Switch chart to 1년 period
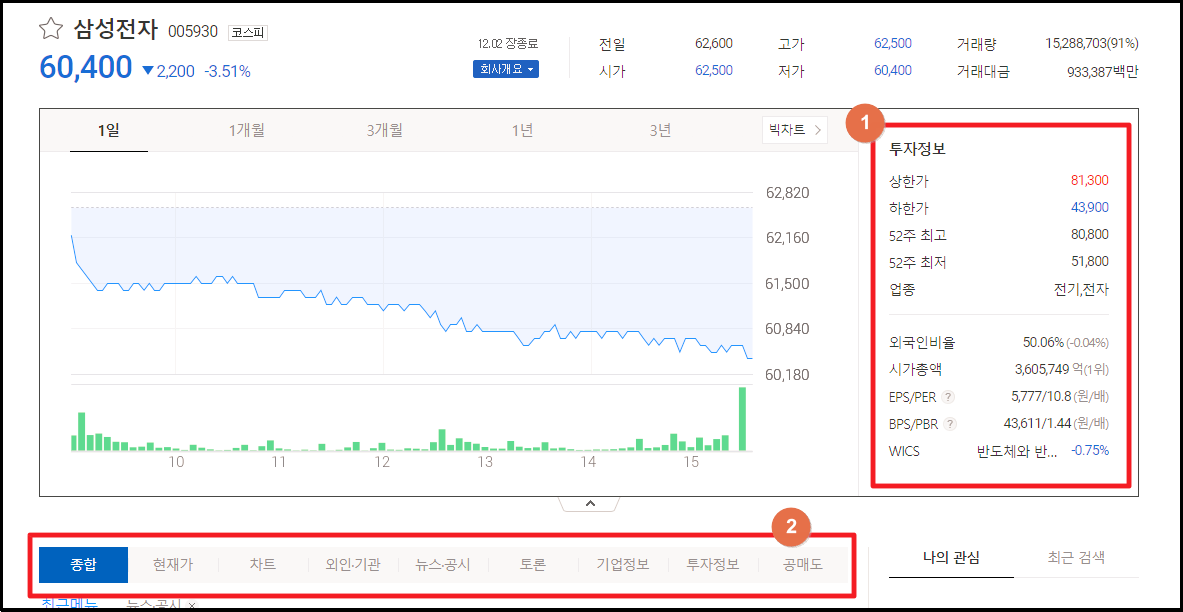1183x612 pixels. [x=522, y=131]
